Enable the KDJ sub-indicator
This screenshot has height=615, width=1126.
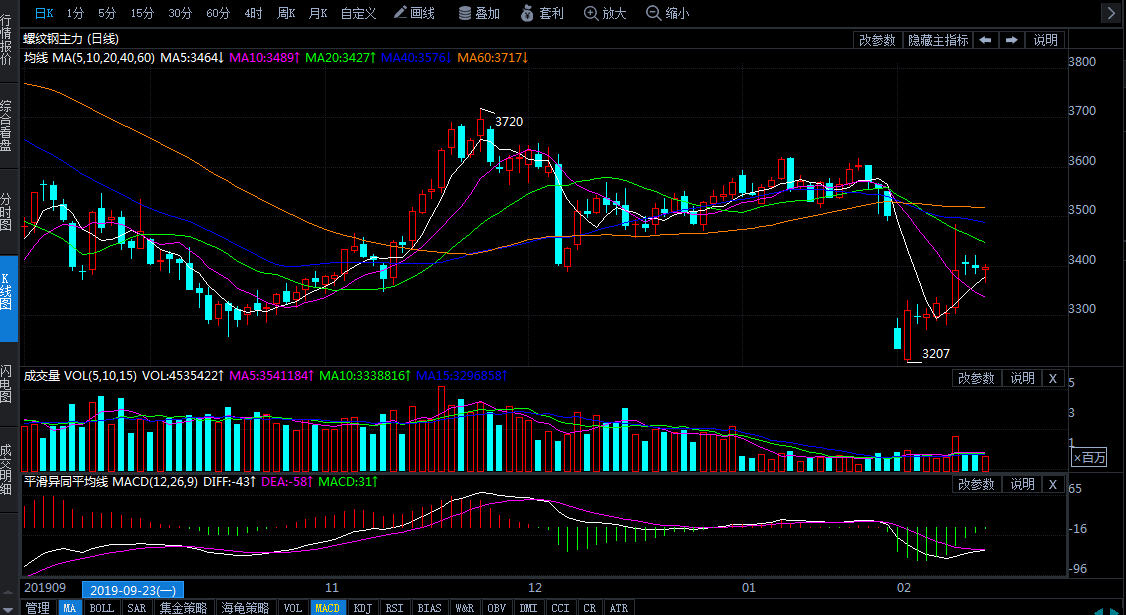[x=362, y=607]
